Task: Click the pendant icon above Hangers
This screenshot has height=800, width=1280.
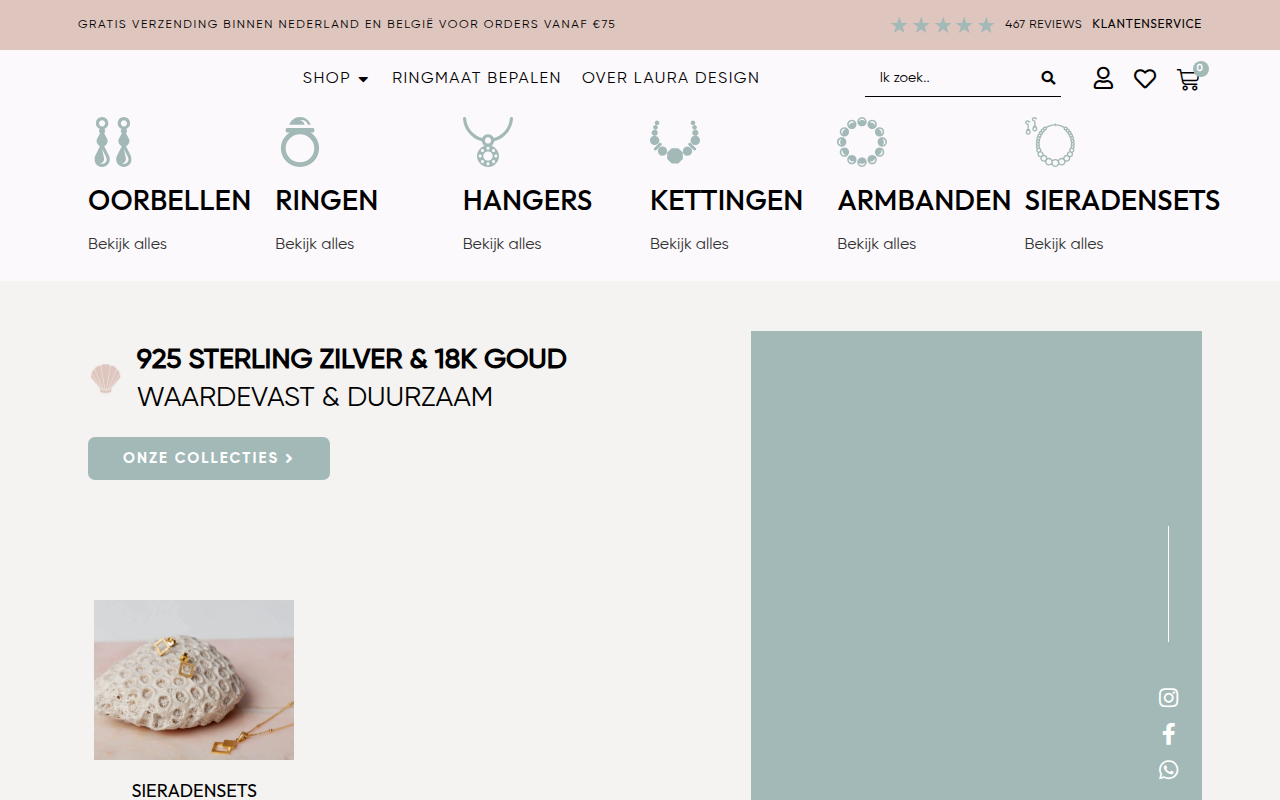Action: (488, 142)
